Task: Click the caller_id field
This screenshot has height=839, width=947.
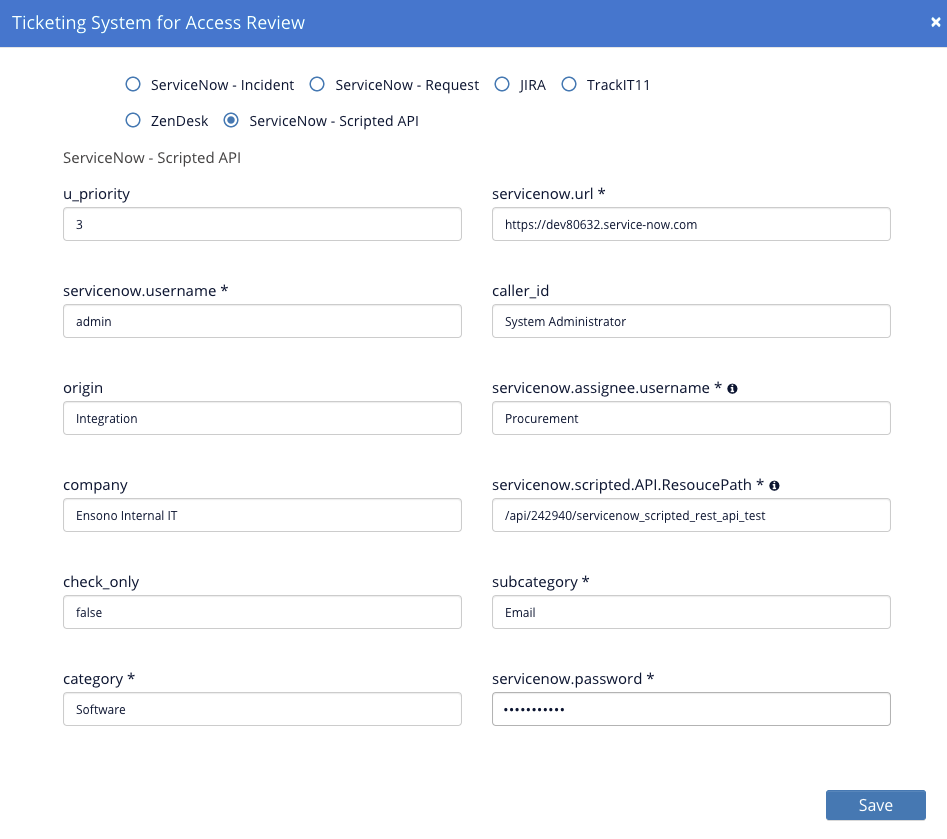Action: pyautogui.click(x=691, y=321)
